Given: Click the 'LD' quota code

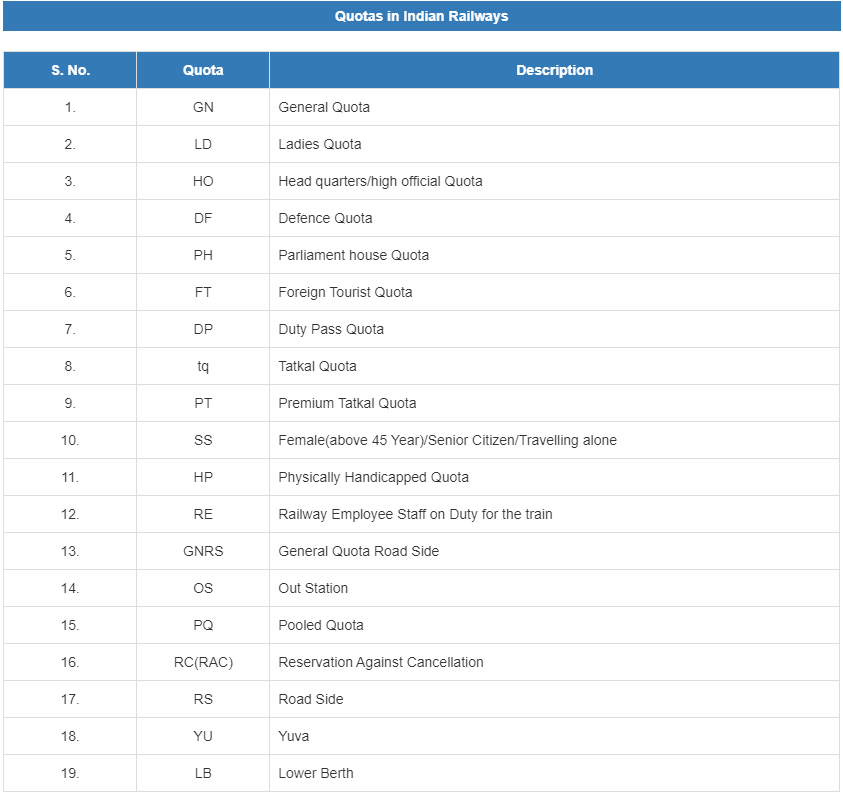Looking at the screenshot, I should [x=203, y=144].
